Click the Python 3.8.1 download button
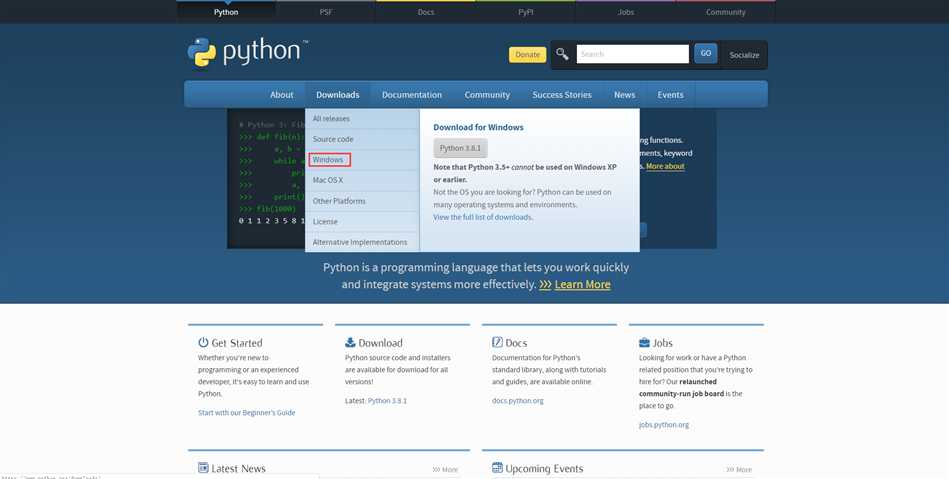949x479 pixels. pos(460,148)
